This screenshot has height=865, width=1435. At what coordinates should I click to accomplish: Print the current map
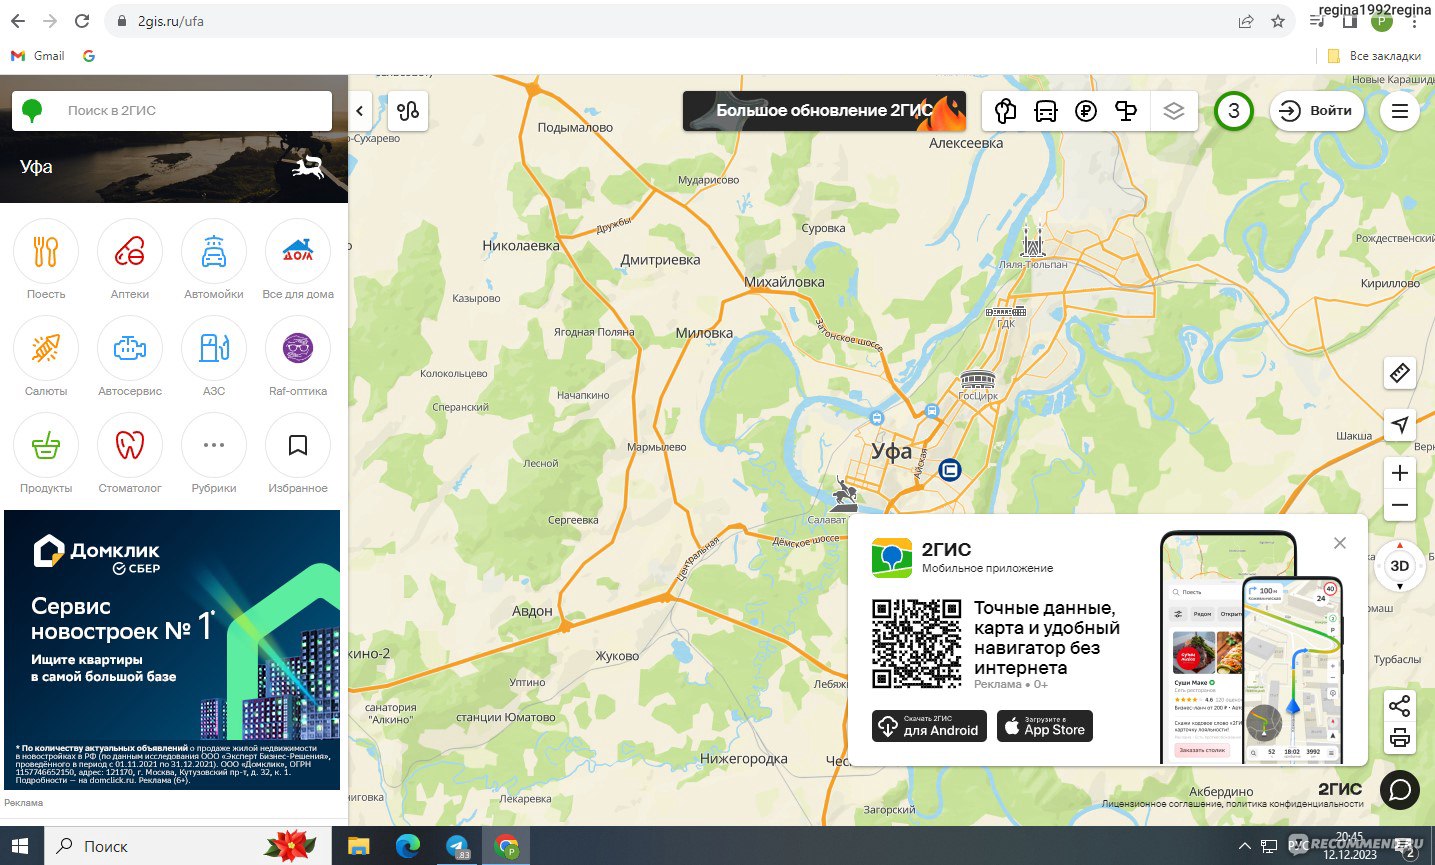click(1400, 738)
